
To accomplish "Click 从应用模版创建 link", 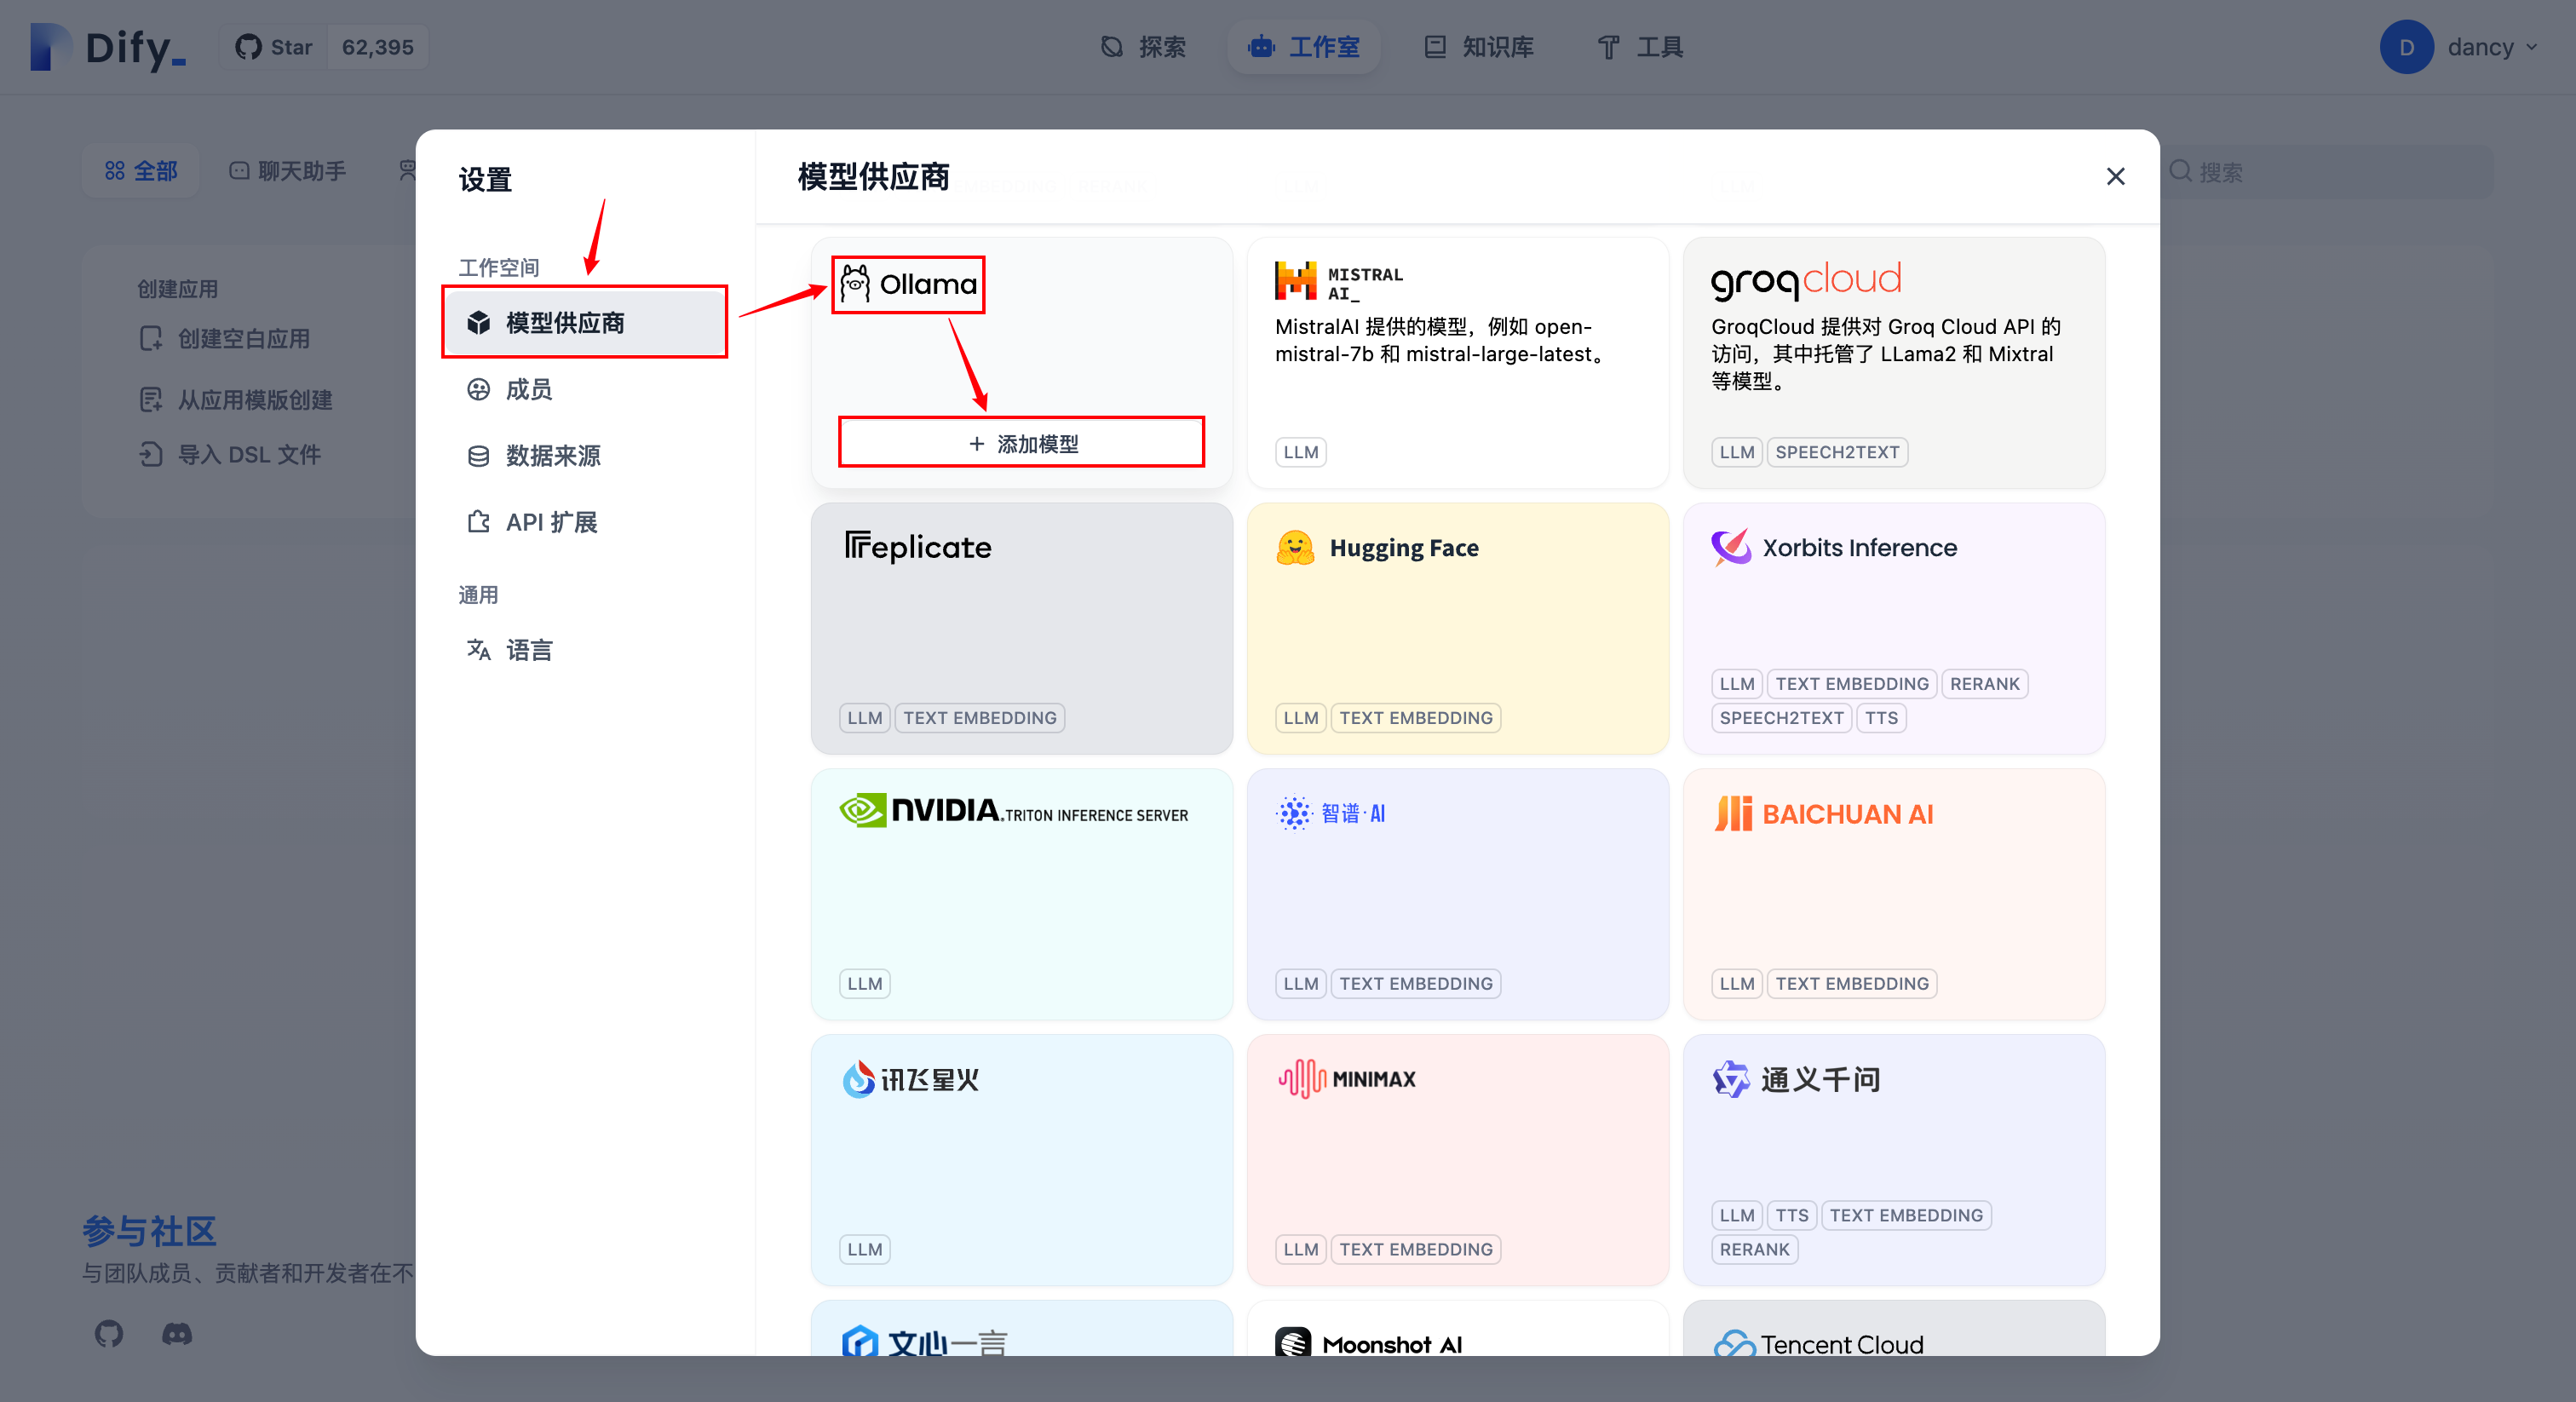I will [236, 400].
